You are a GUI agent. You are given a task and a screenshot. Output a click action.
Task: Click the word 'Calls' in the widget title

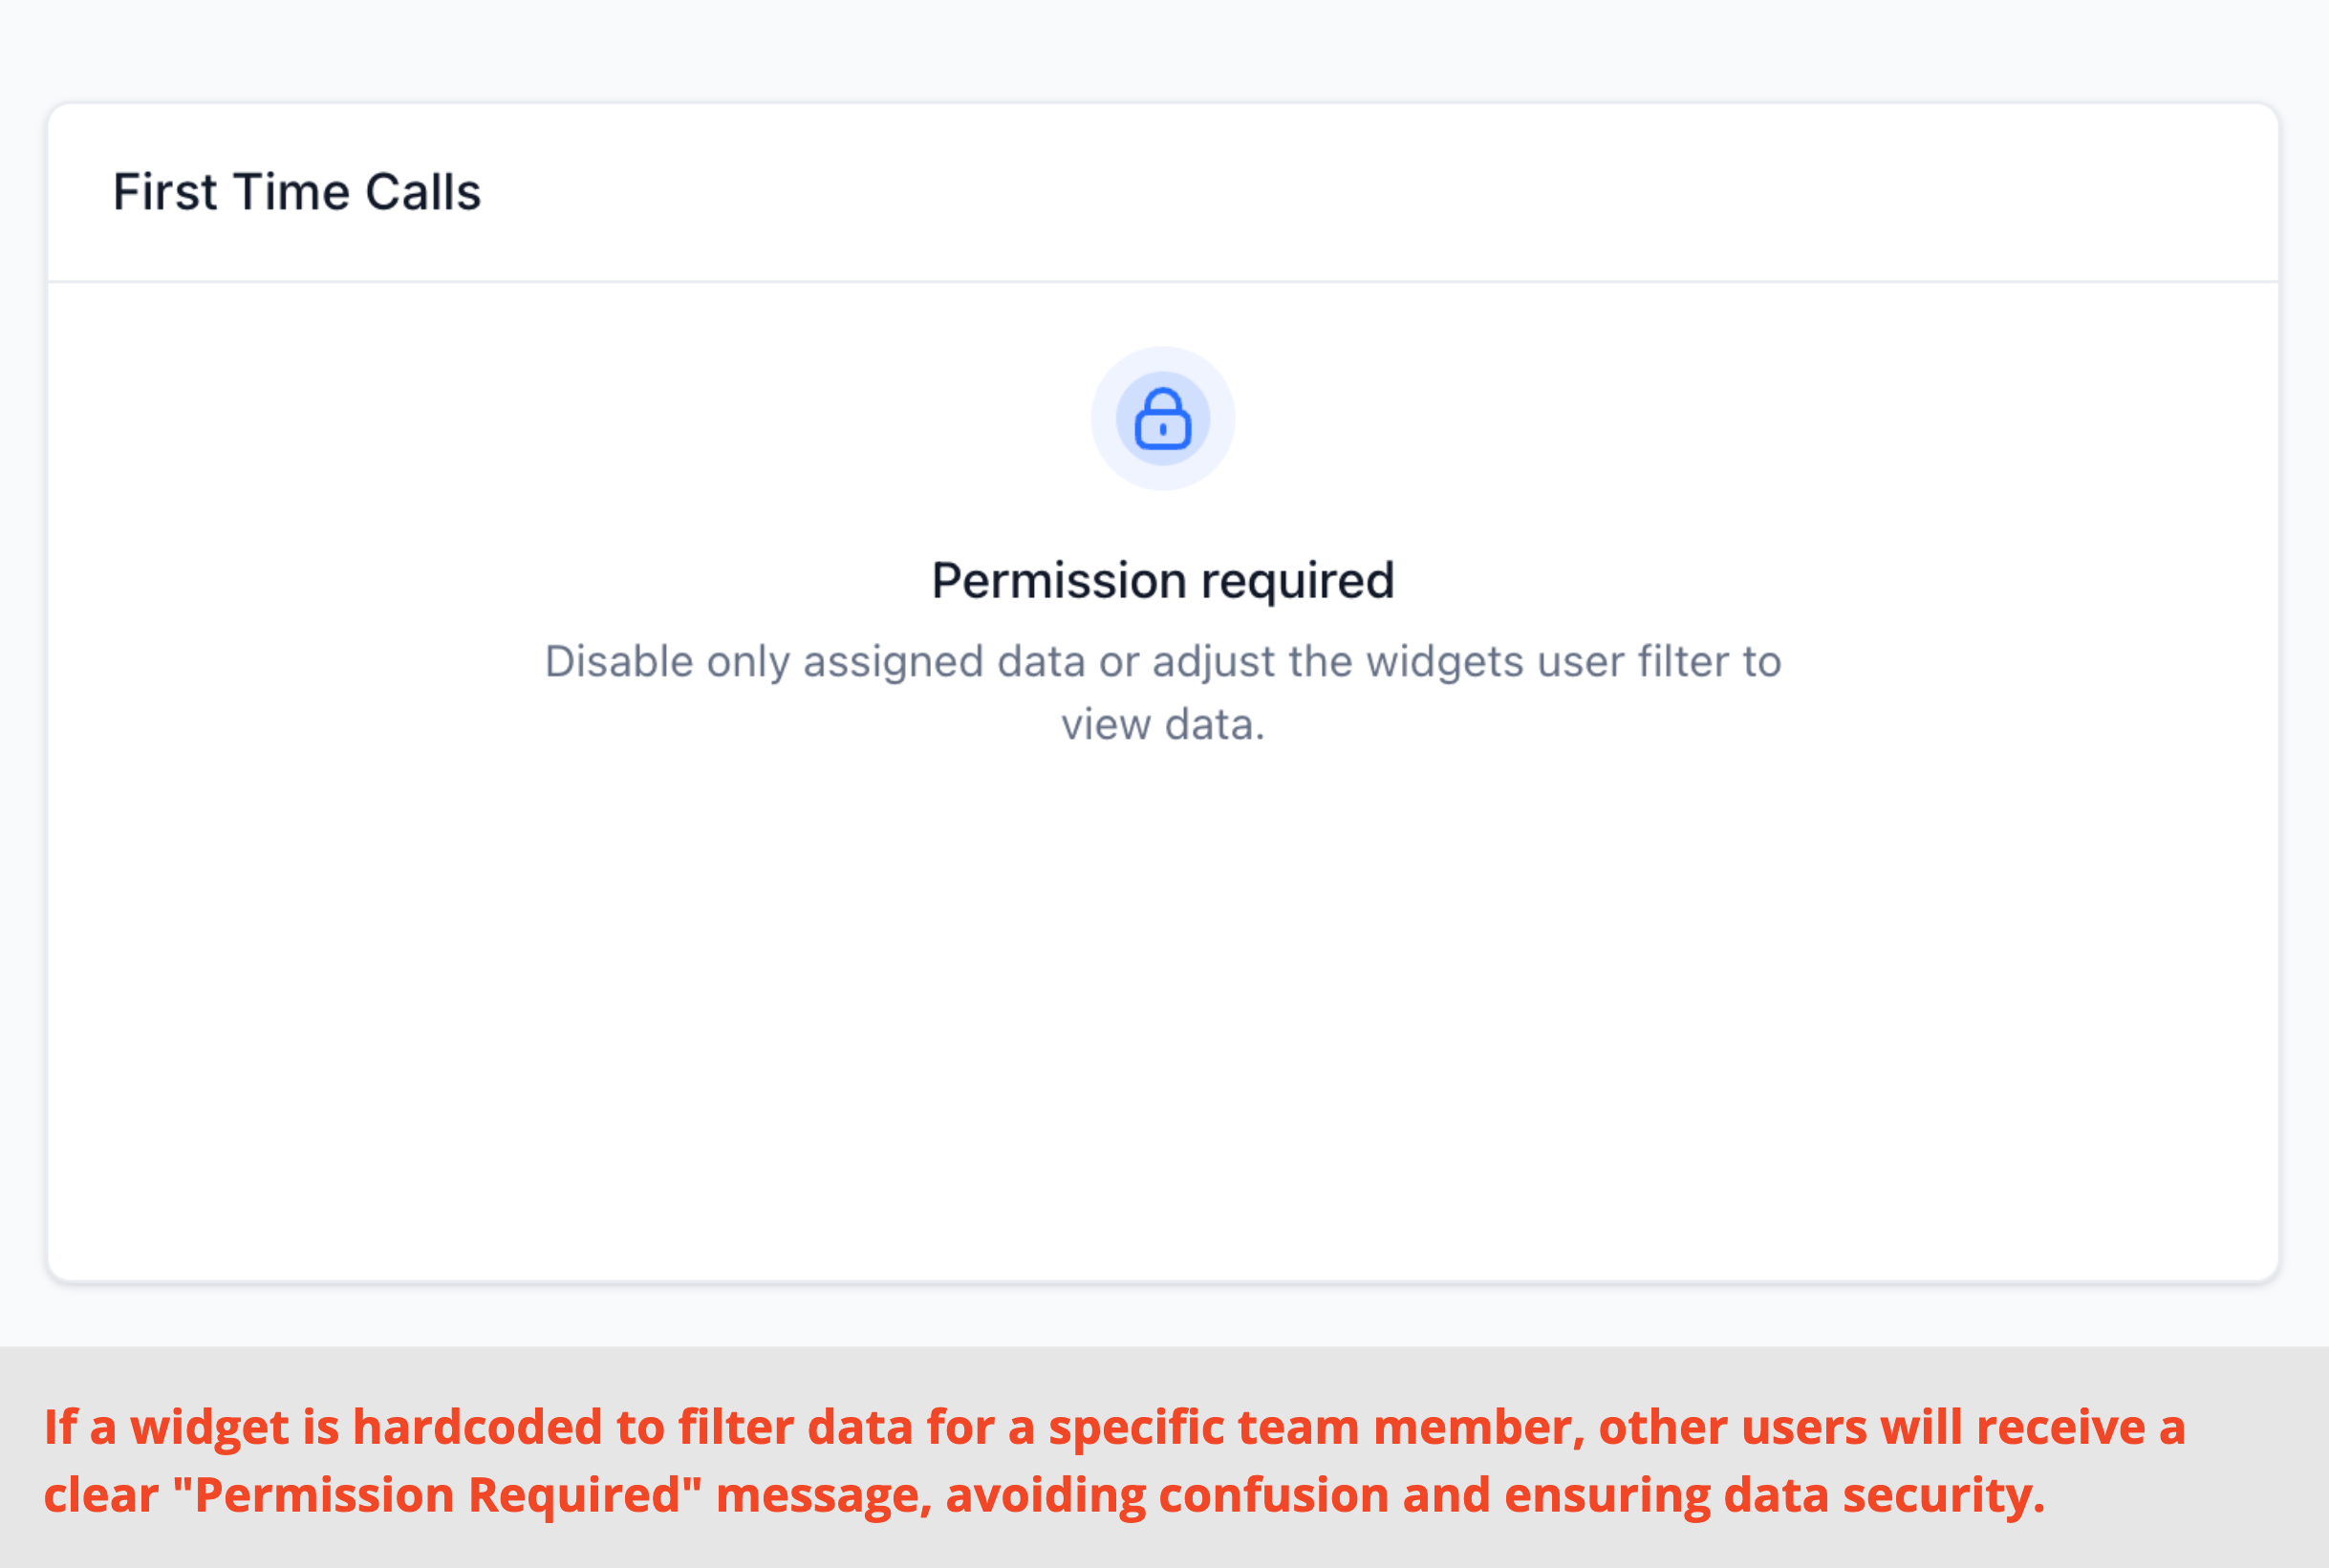(x=423, y=191)
